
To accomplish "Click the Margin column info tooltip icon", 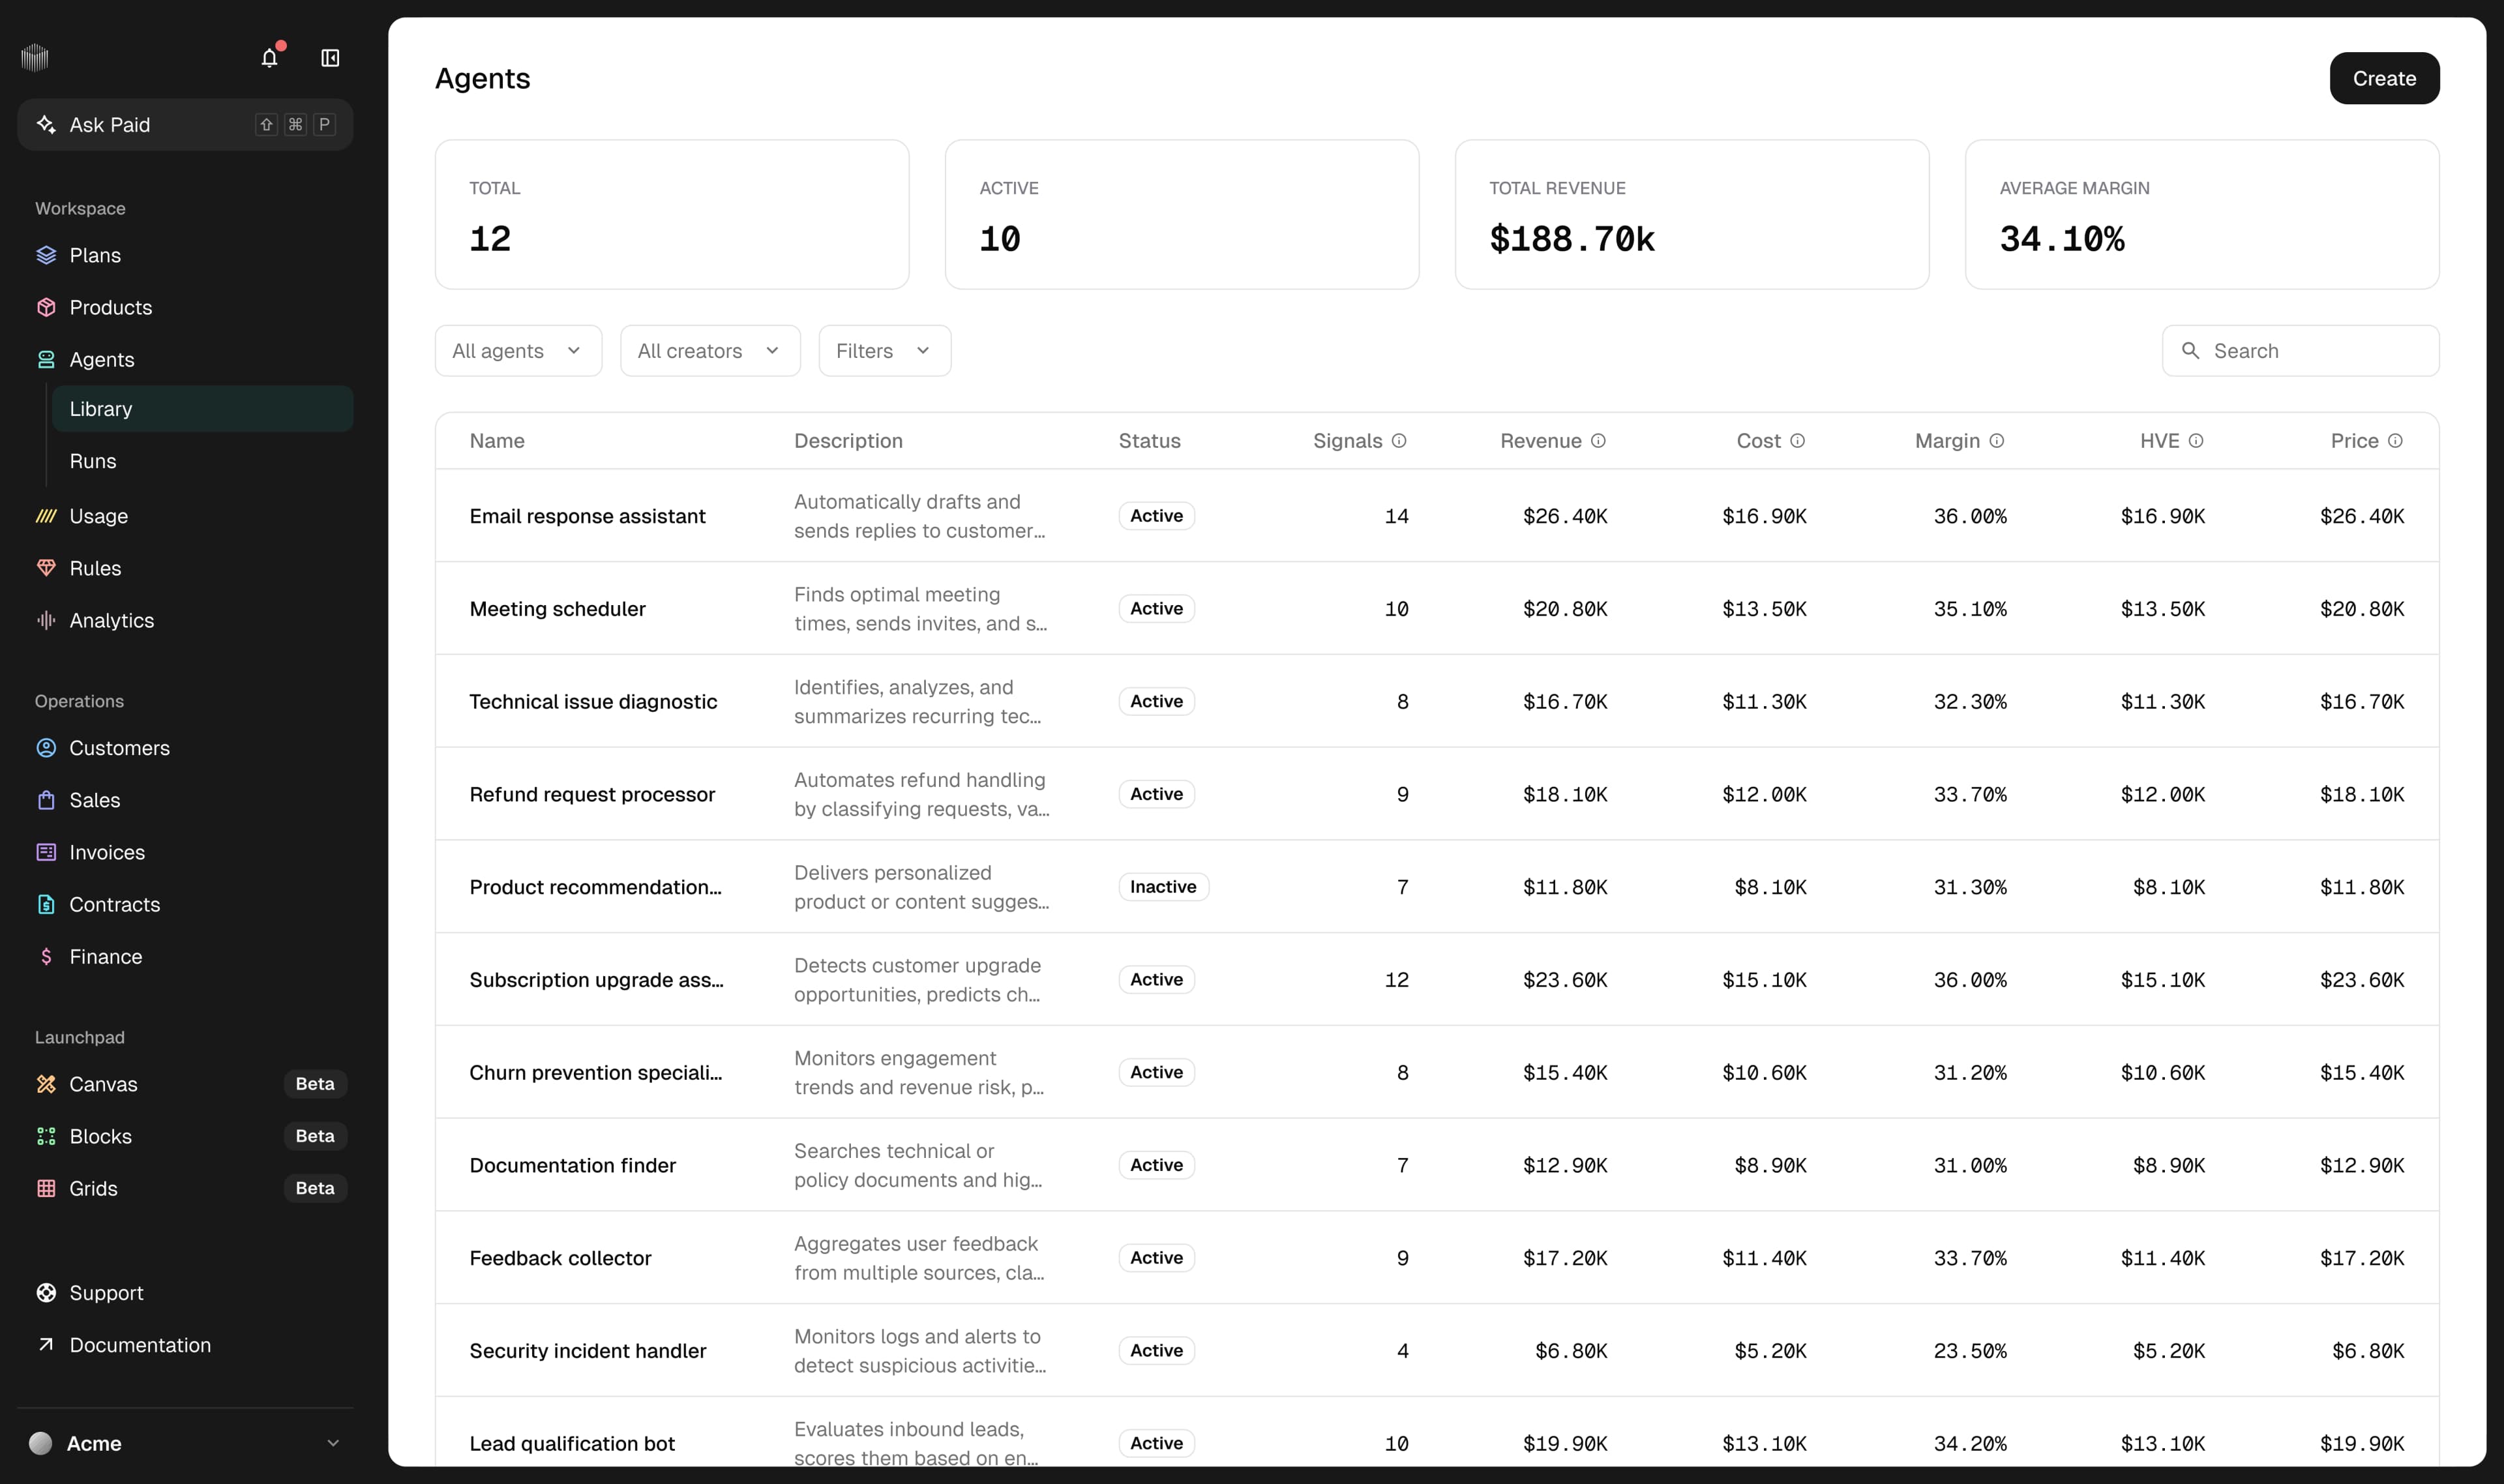I will [1996, 440].
